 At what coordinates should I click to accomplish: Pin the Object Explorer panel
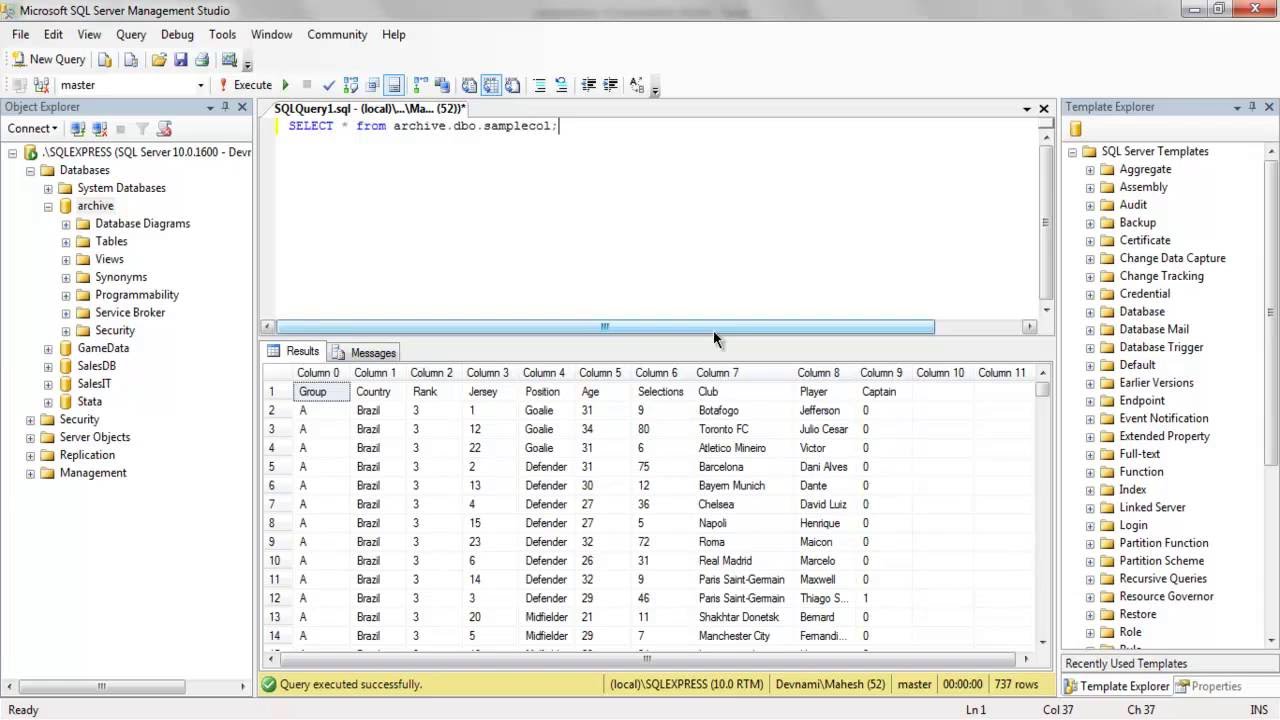(x=226, y=107)
